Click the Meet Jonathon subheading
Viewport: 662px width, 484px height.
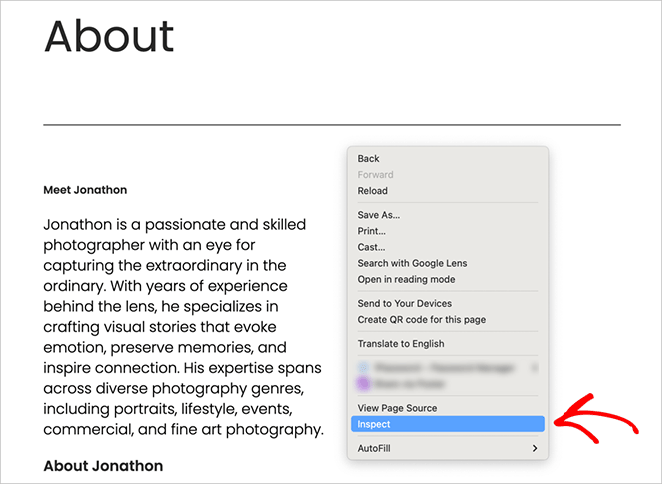click(x=85, y=190)
